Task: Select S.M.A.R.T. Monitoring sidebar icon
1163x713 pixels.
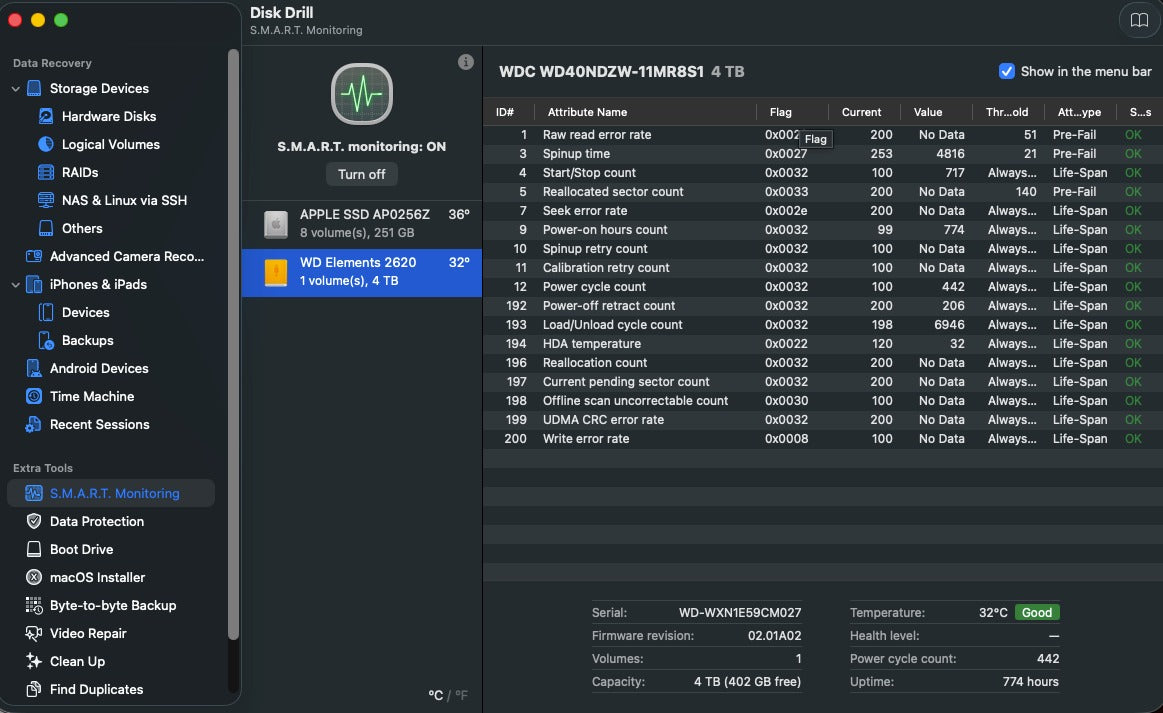Action: tap(33, 493)
